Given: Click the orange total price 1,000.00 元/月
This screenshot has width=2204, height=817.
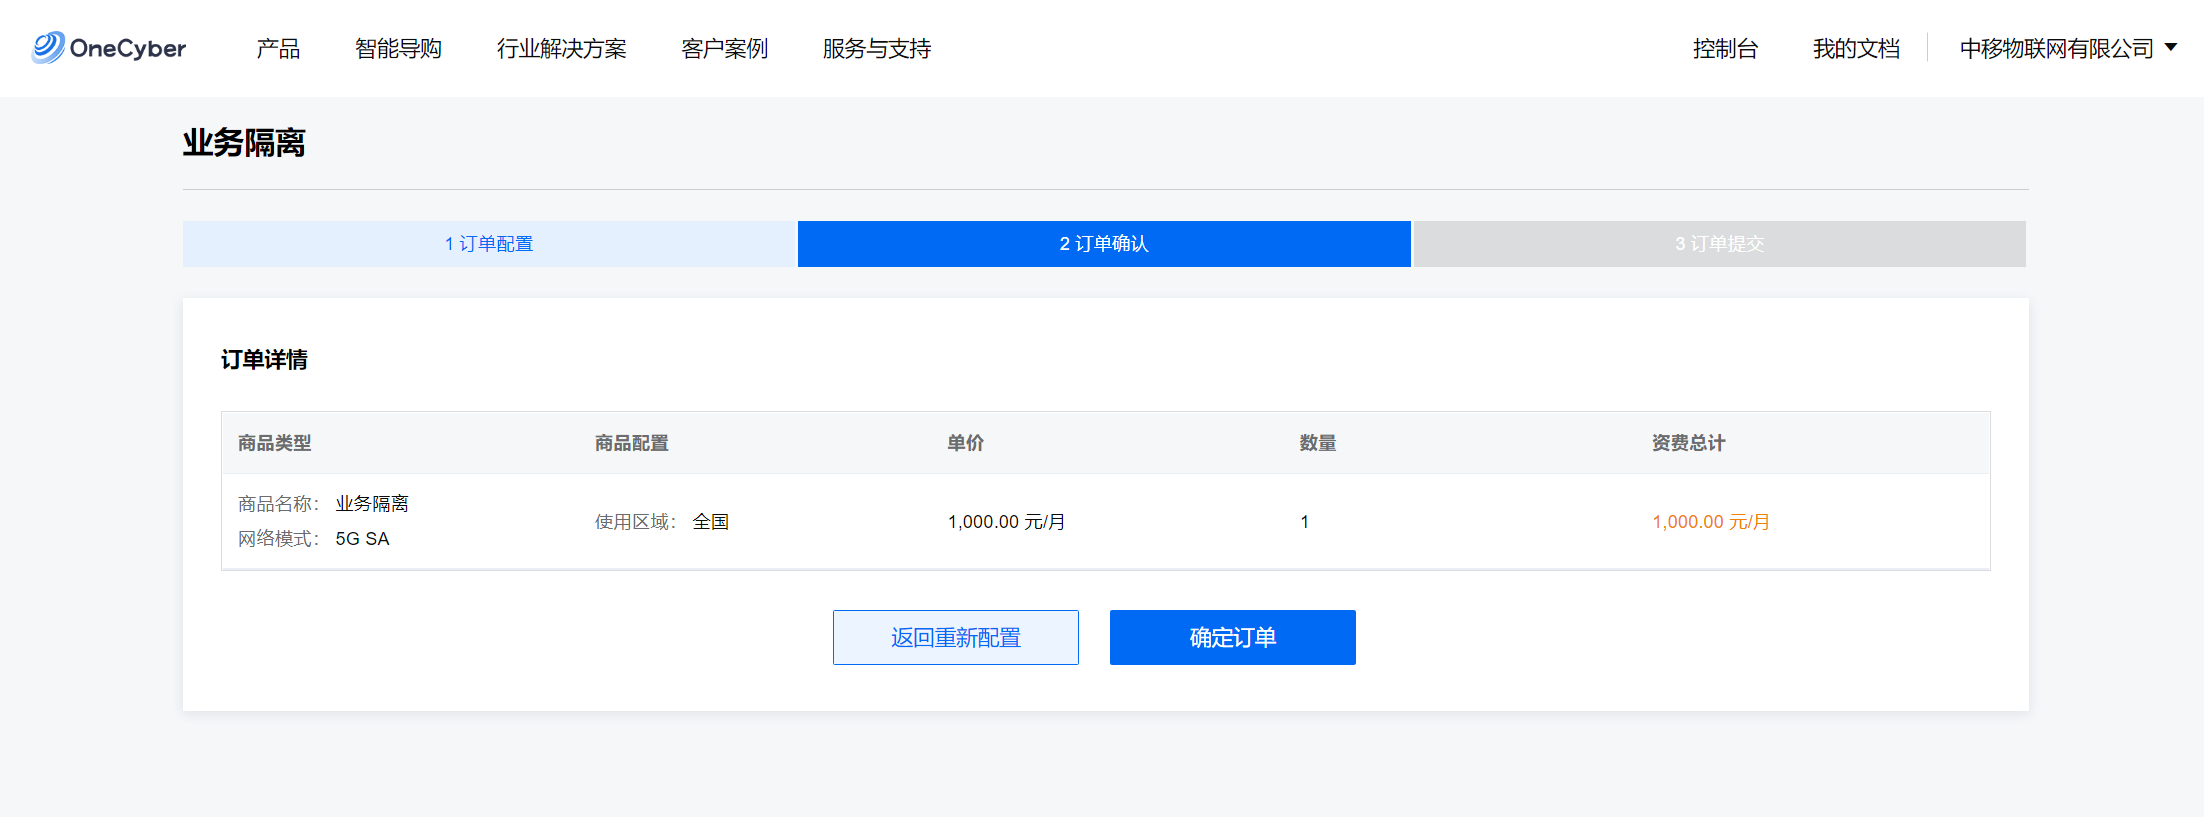Looking at the screenshot, I should tap(1710, 522).
